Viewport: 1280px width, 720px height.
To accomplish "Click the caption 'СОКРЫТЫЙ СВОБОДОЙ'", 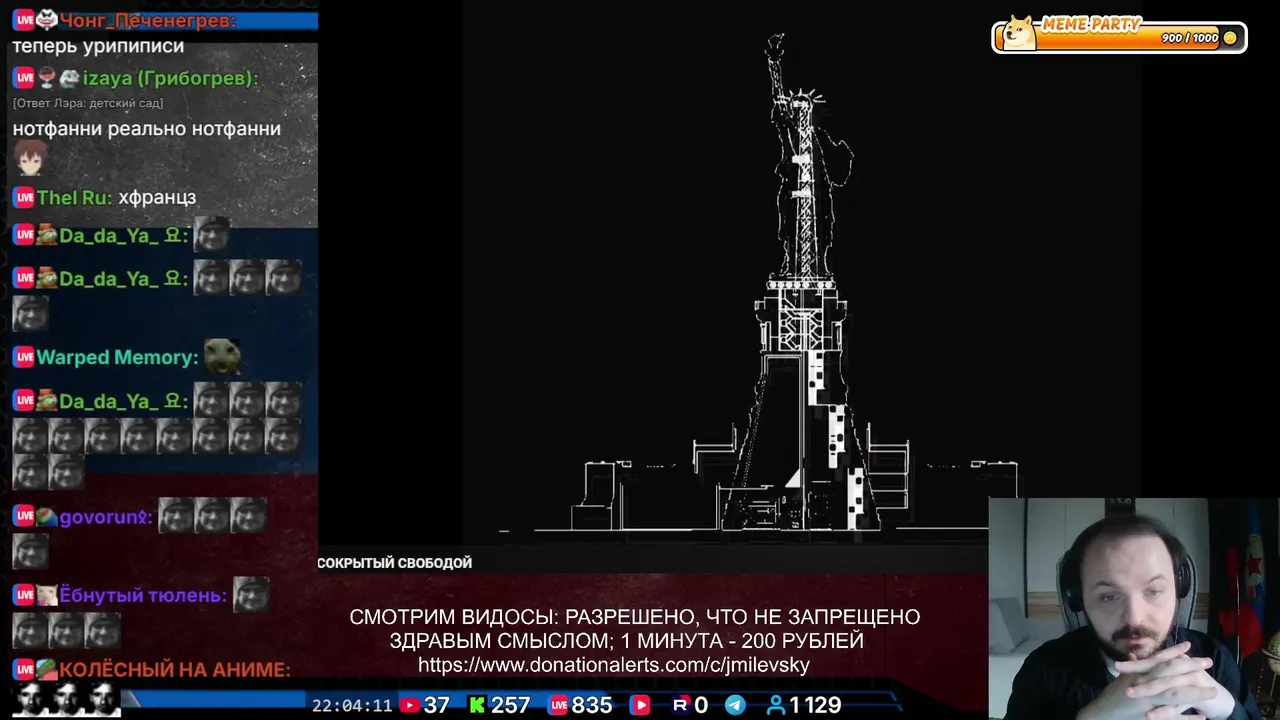I will (x=395, y=563).
